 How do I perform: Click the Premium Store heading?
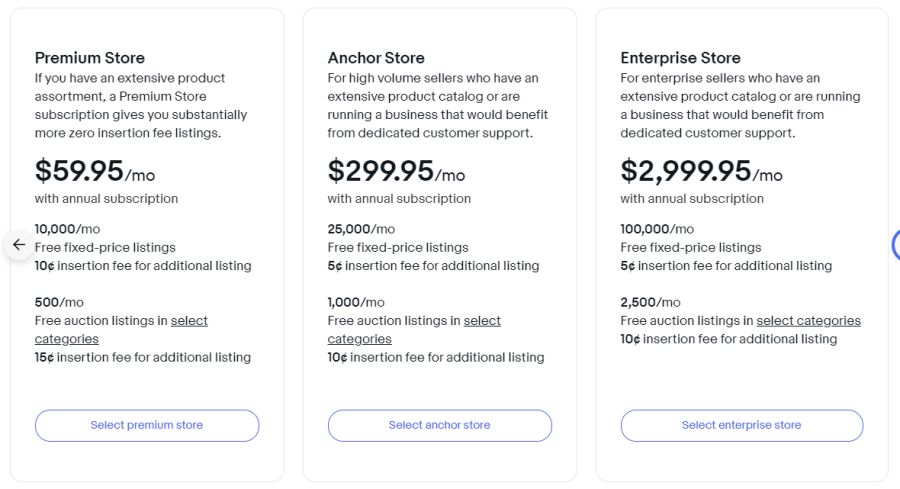tap(90, 58)
